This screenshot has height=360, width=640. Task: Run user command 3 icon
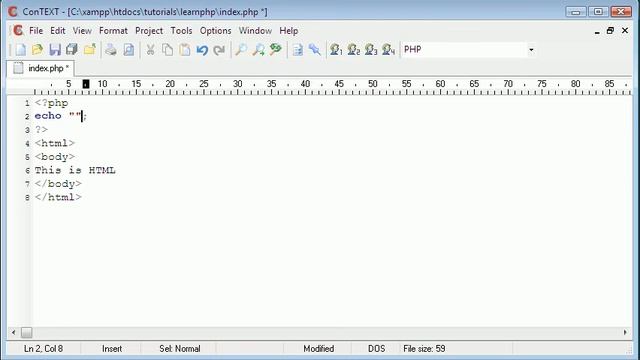pos(371,50)
